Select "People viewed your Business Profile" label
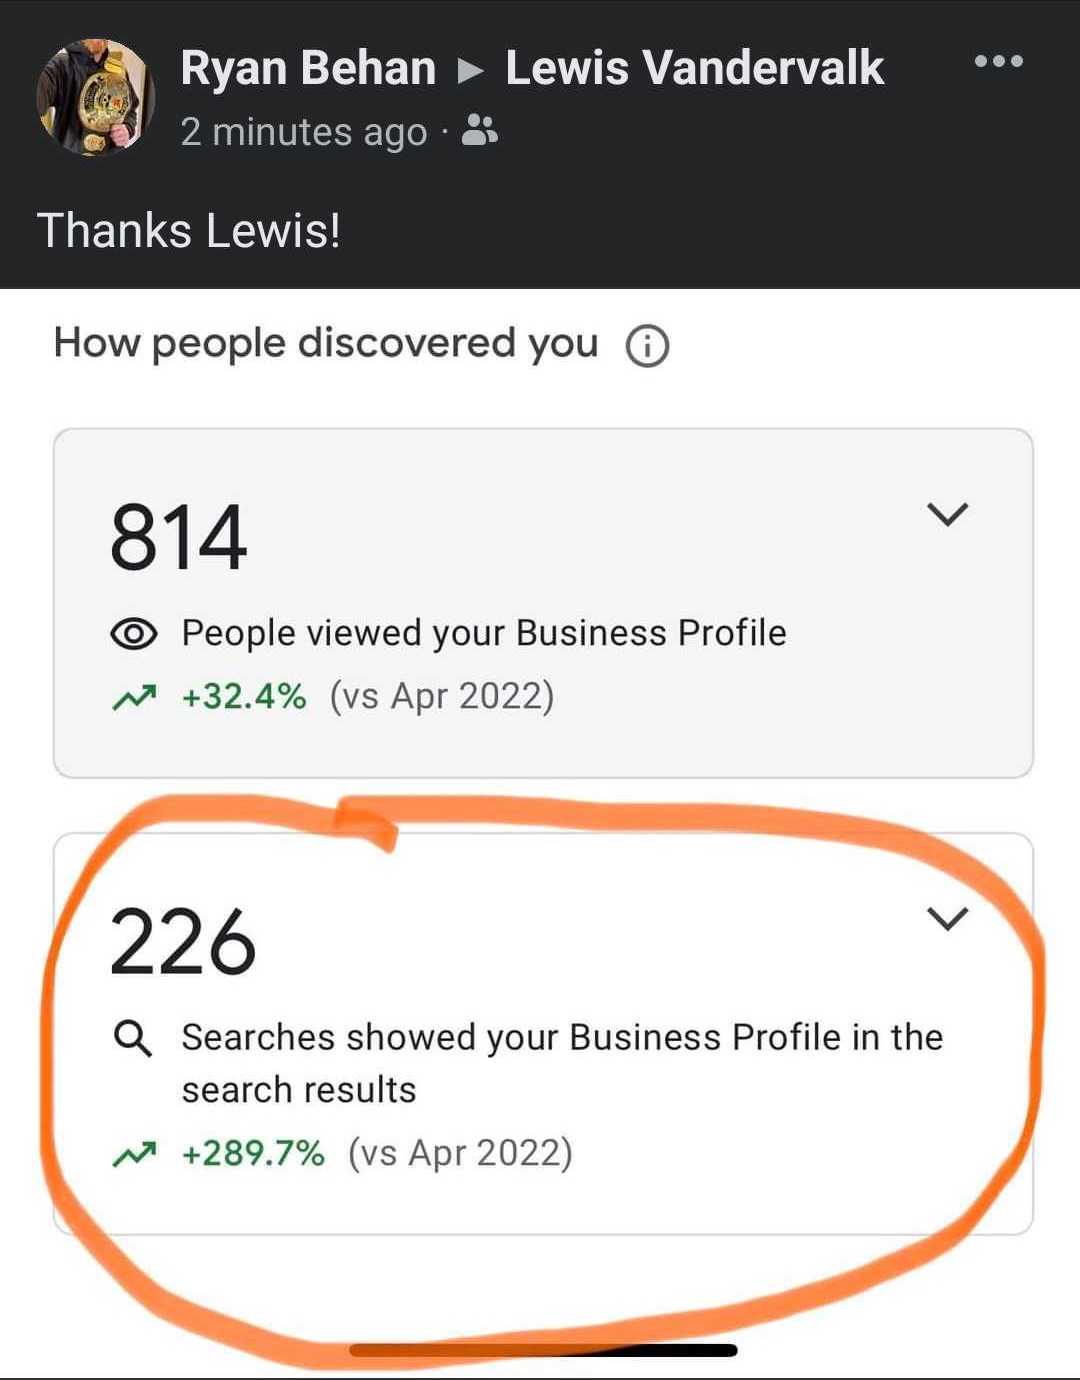The height and width of the screenshot is (1380, 1080). click(x=484, y=633)
